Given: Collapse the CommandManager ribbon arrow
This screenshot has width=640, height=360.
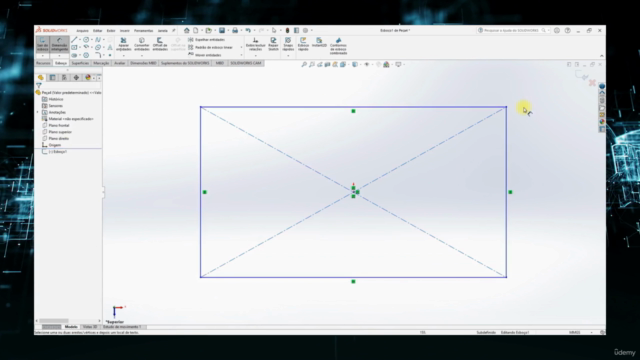Looking at the screenshot, I should (x=602, y=56).
